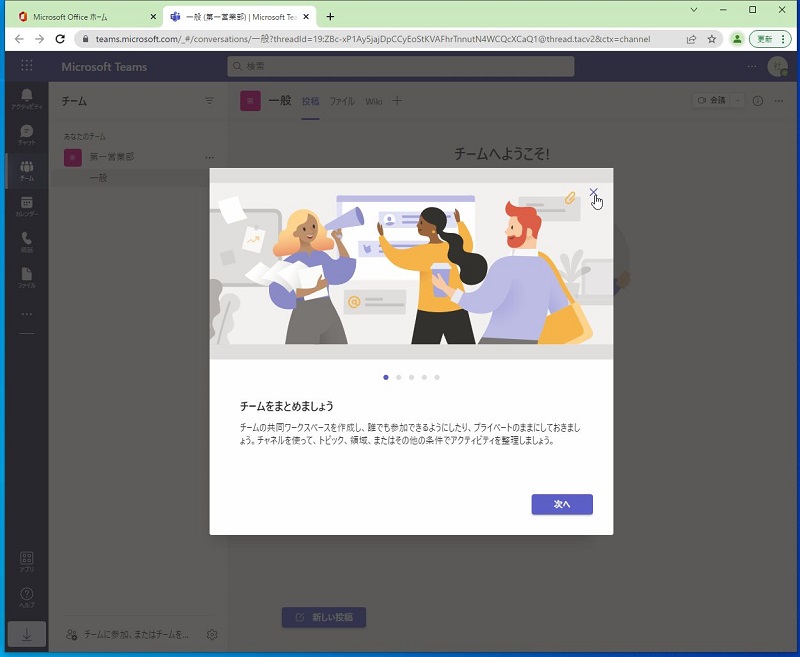Go back with the browser back arrow
This screenshot has width=800, height=657.
pyautogui.click(x=19, y=39)
